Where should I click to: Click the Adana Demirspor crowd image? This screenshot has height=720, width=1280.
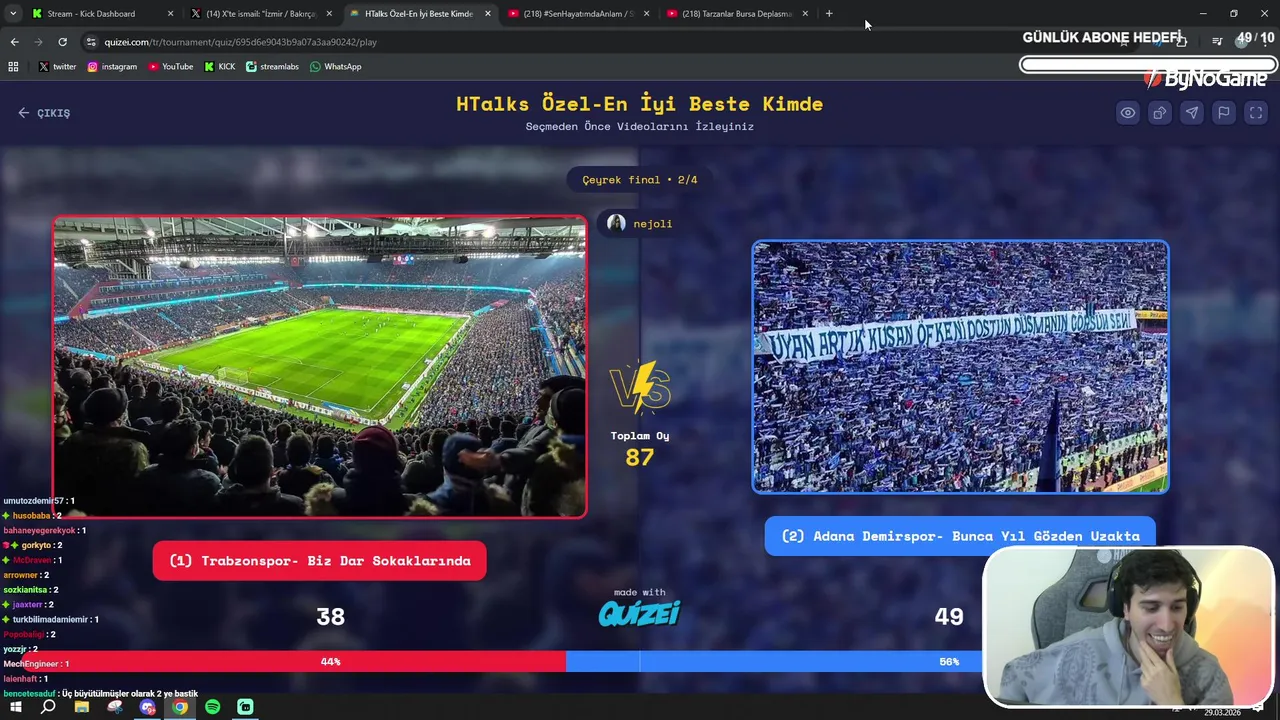960,367
